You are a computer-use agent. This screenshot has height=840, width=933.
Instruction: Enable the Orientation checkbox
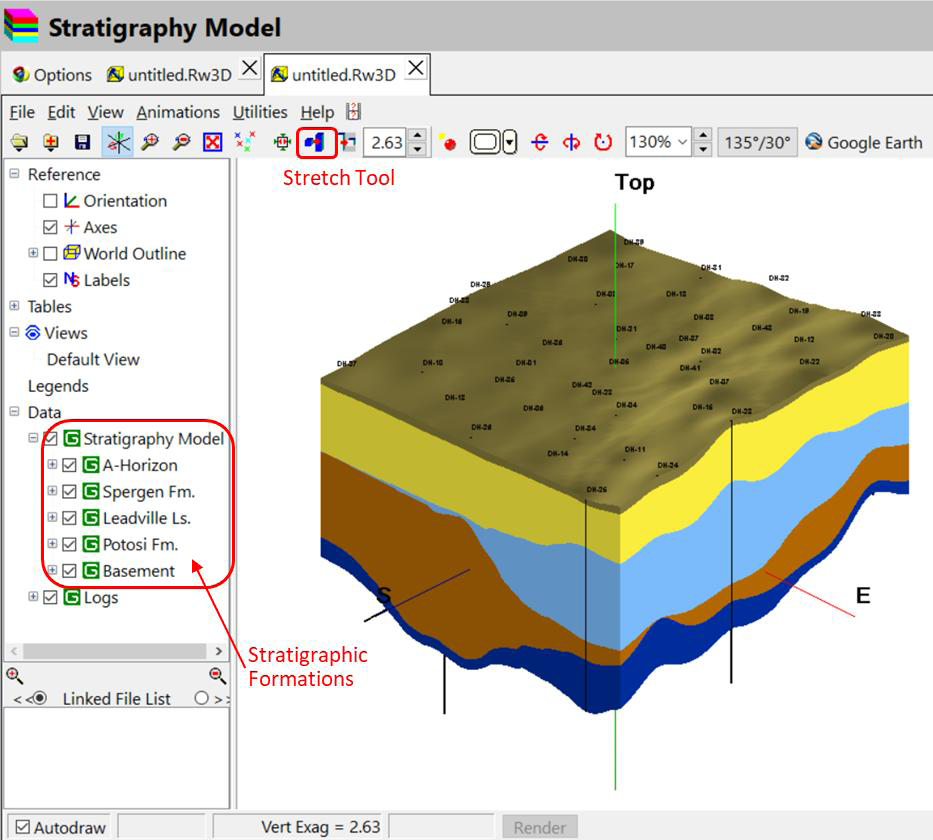(x=51, y=201)
